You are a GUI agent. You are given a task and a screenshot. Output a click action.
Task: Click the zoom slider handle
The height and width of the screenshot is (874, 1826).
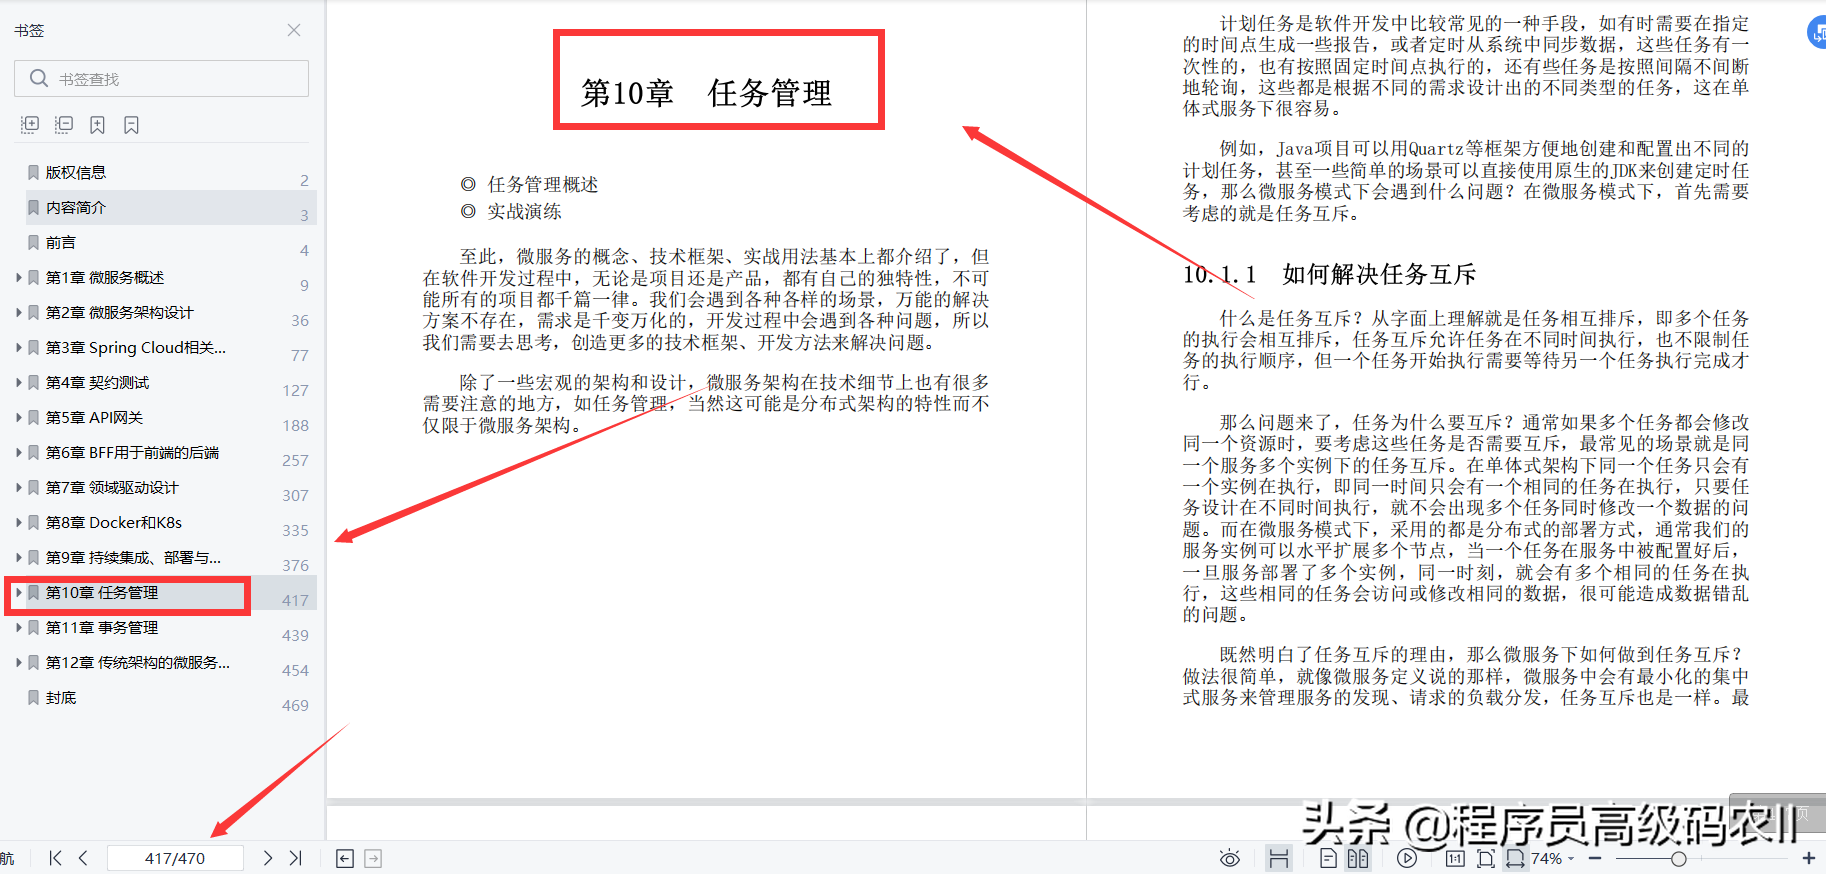1679,858
